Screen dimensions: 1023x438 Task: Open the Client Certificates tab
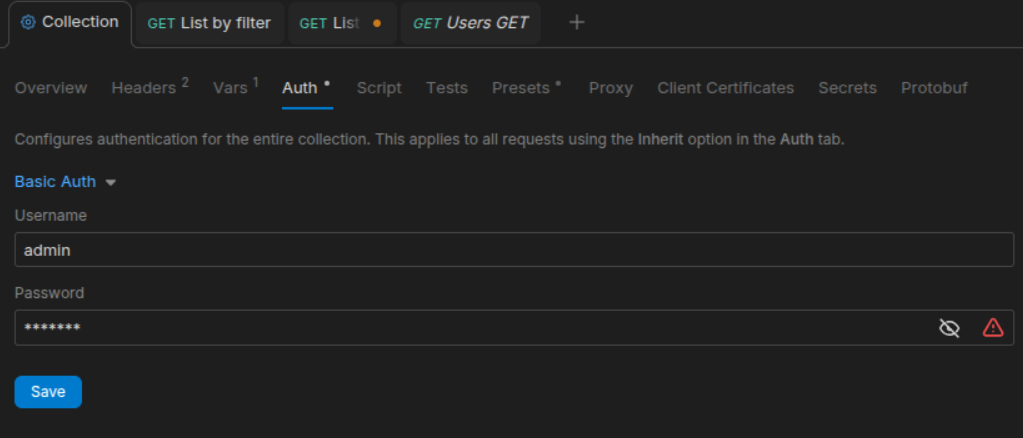coord(725,88)
